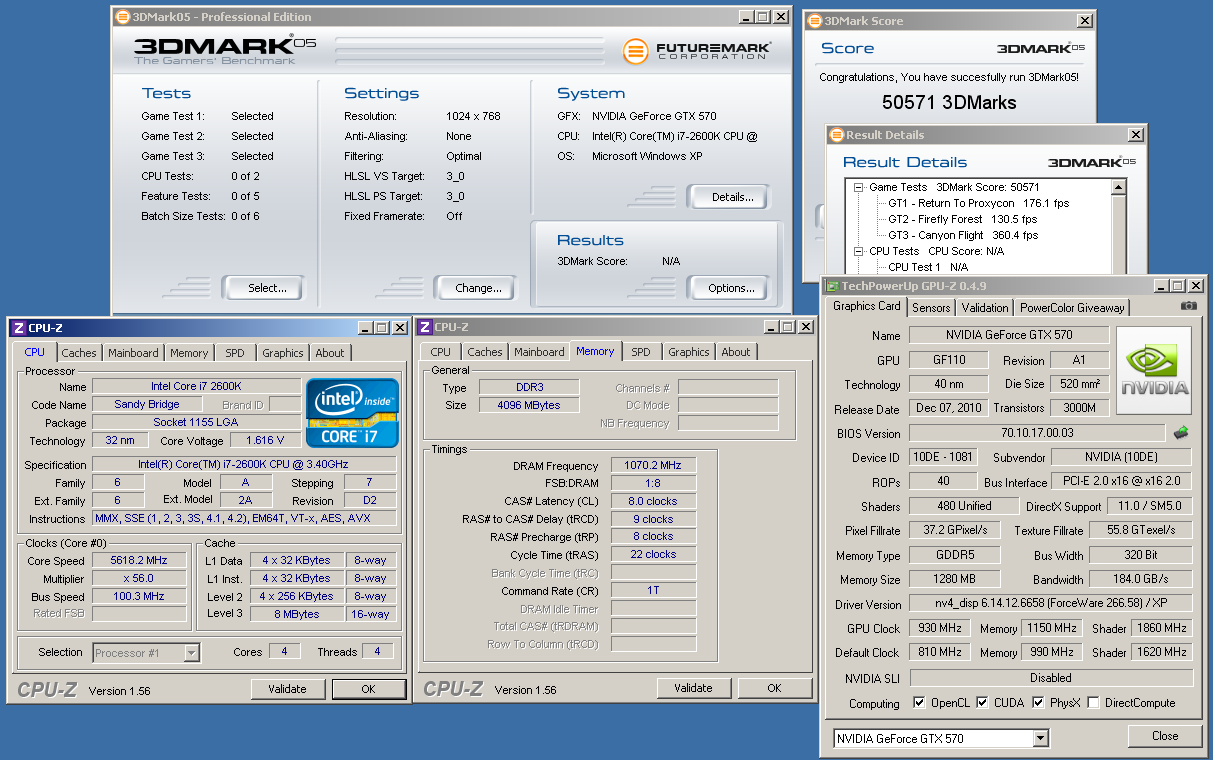The height and width of the screenshot is (760, 1213).
Task: Click the GPU-Z screenshot camera icon
Action: coord(1188,306)
